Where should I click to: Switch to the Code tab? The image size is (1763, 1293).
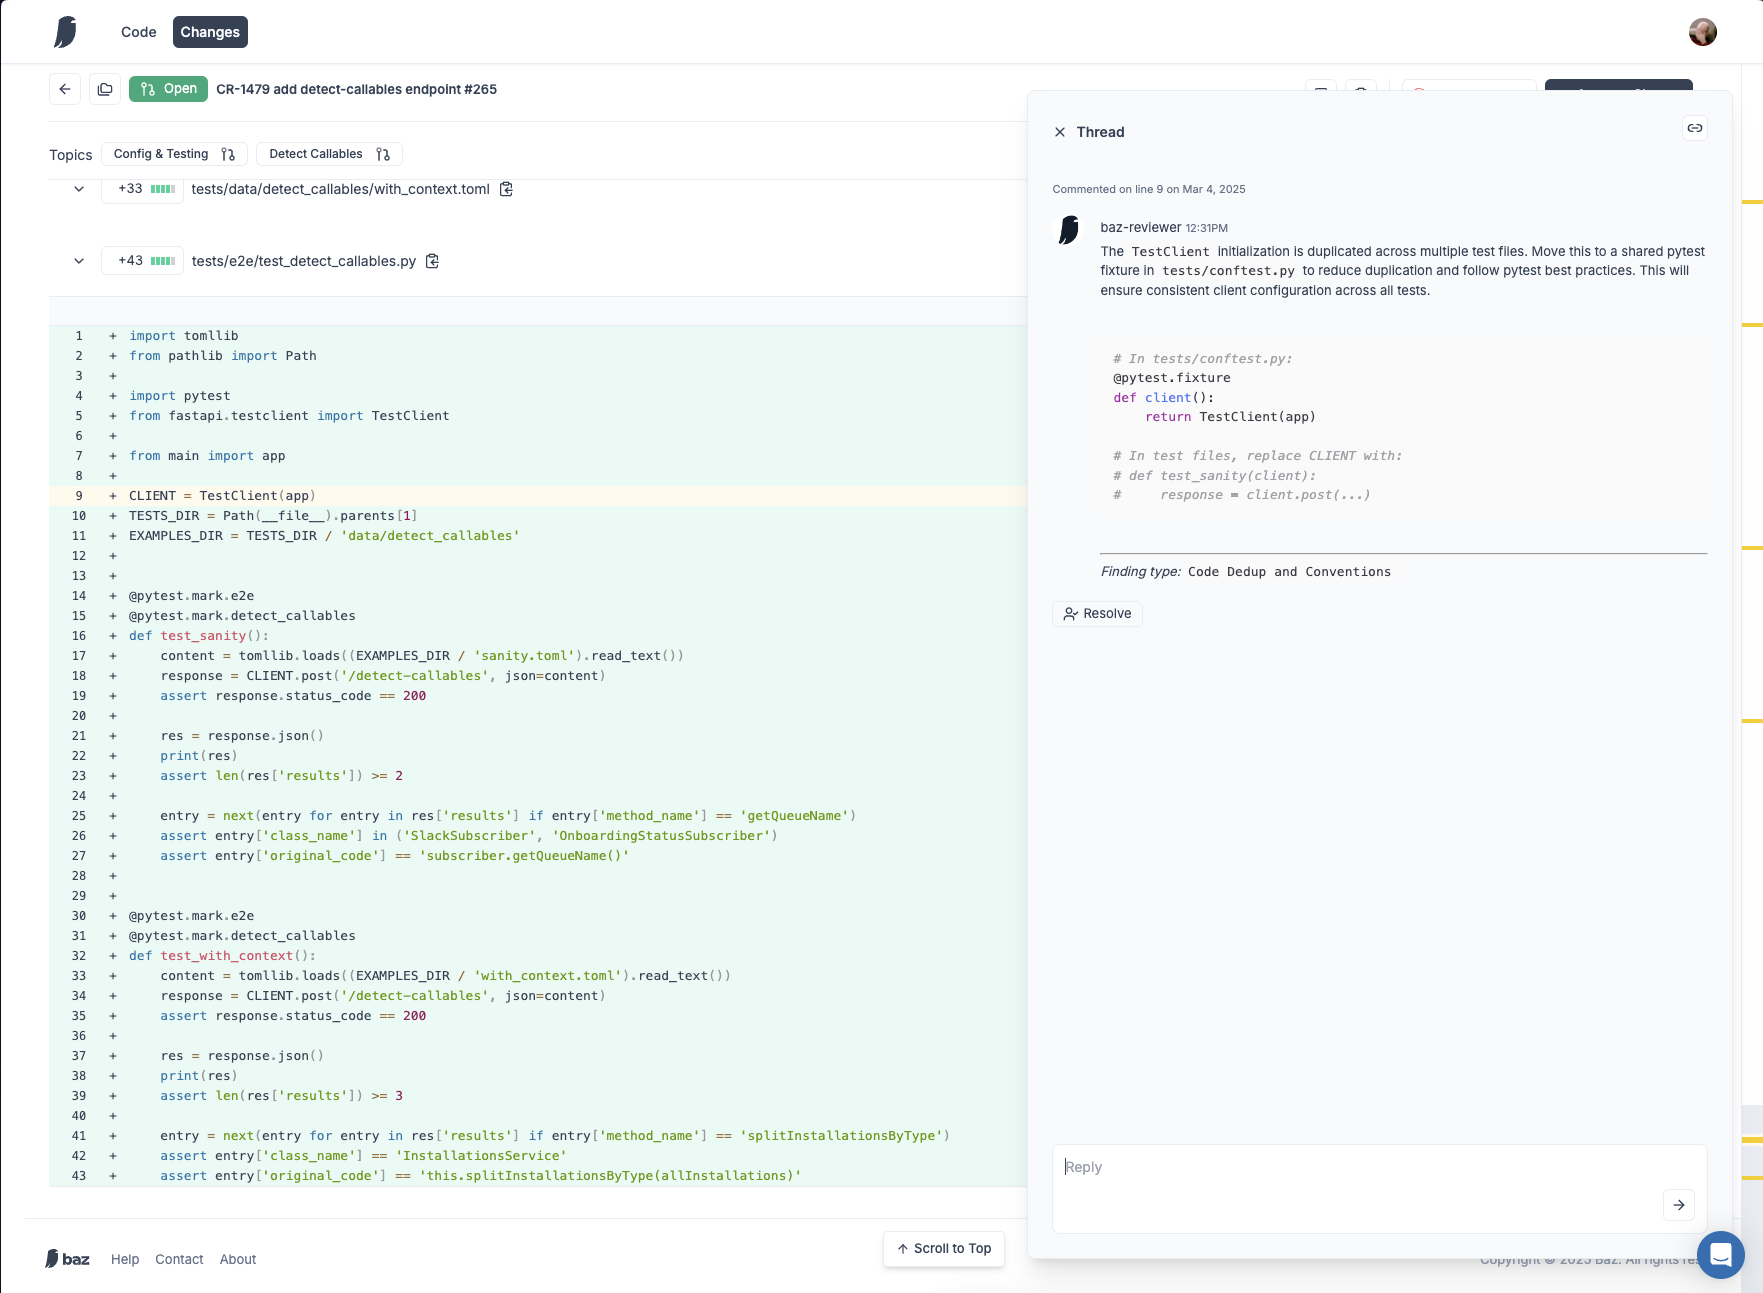click(x=139, y=32)
